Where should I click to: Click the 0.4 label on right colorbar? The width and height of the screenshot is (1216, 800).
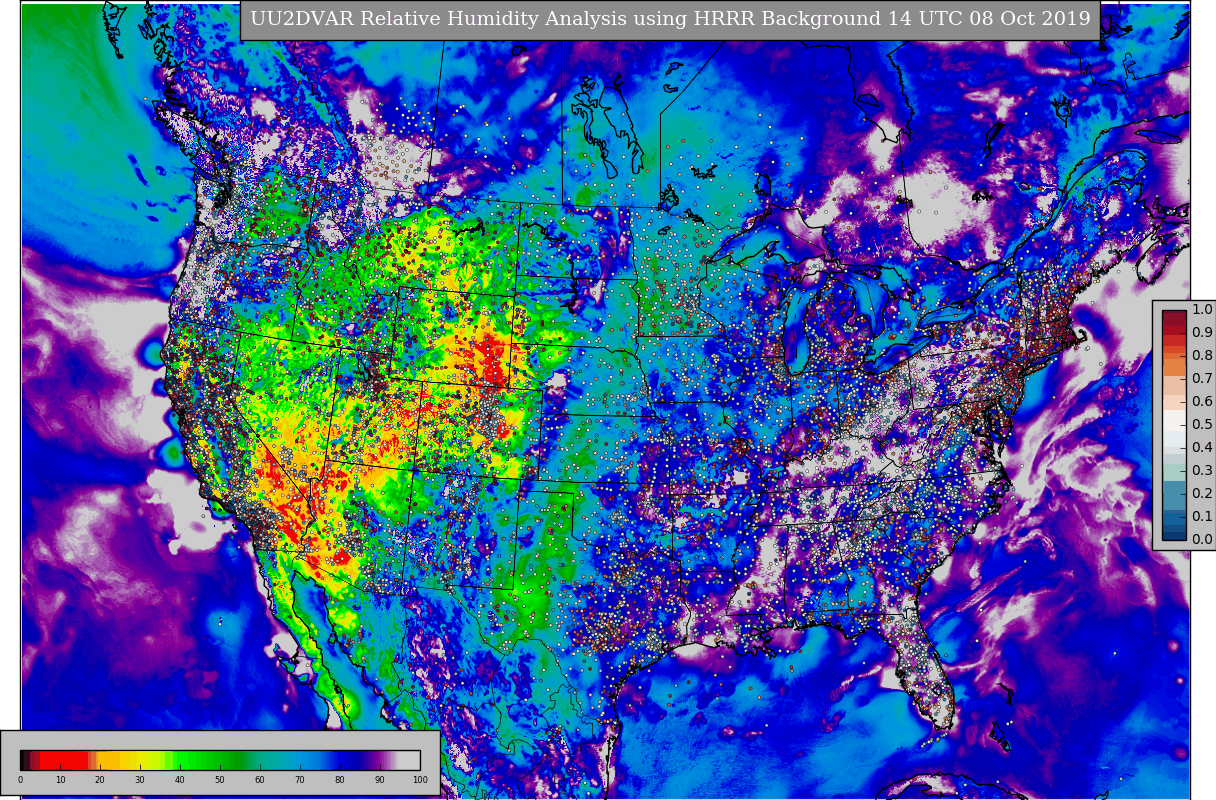pos(1202,447)
